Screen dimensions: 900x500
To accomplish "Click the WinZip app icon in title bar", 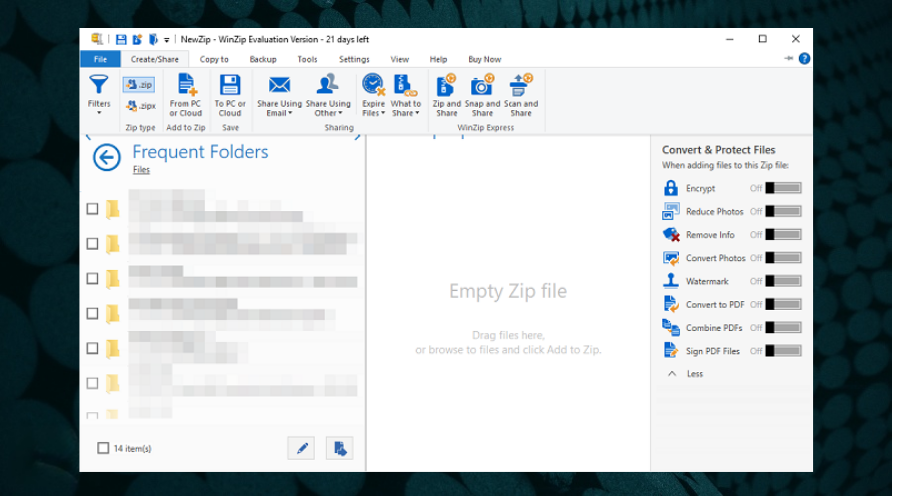I will click(96, 39).
